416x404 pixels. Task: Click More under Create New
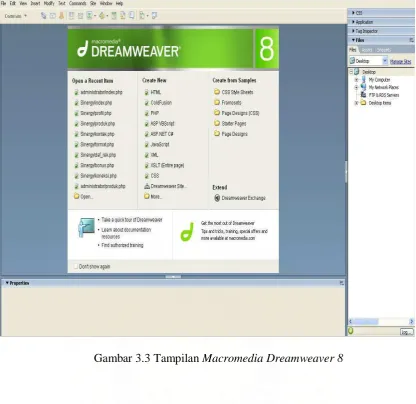(x=153, y=196)
